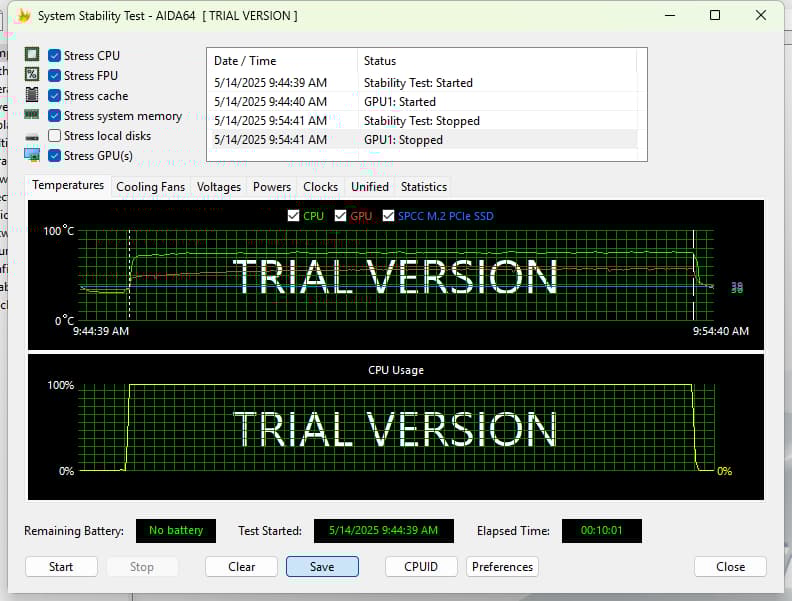
Task: Click the Save button
Action: 322,566
